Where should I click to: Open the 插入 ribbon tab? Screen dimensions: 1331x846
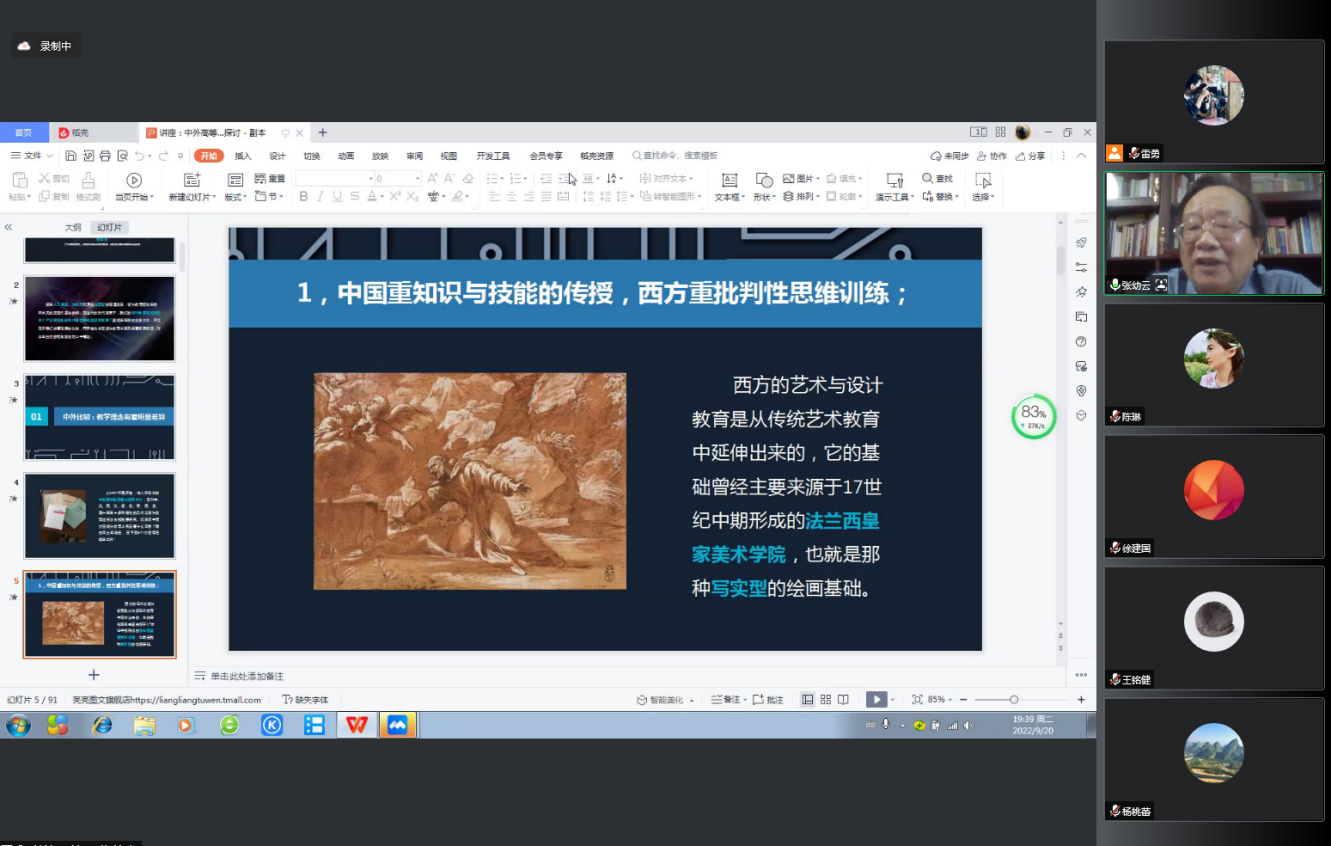point(243,156)
